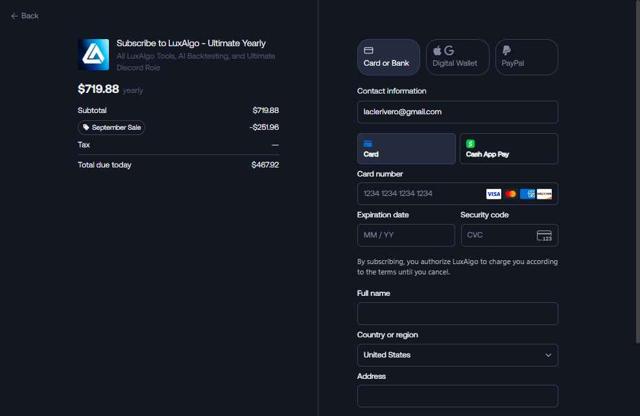Click the September Sale promo tag
This screenshot has width=640, height=416.
click(x=111, y=127)
